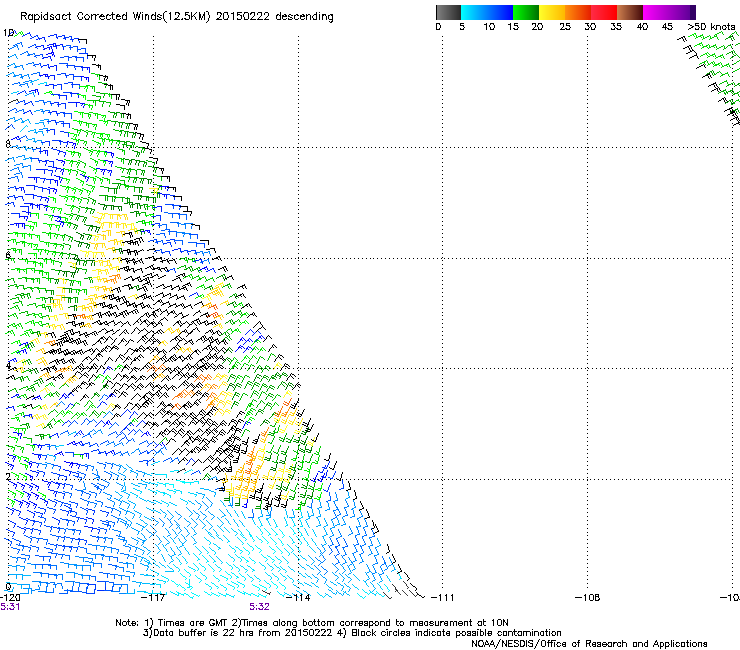Select the '-108' longitude axis label
740x650 pixels.
tap(588, 598)
